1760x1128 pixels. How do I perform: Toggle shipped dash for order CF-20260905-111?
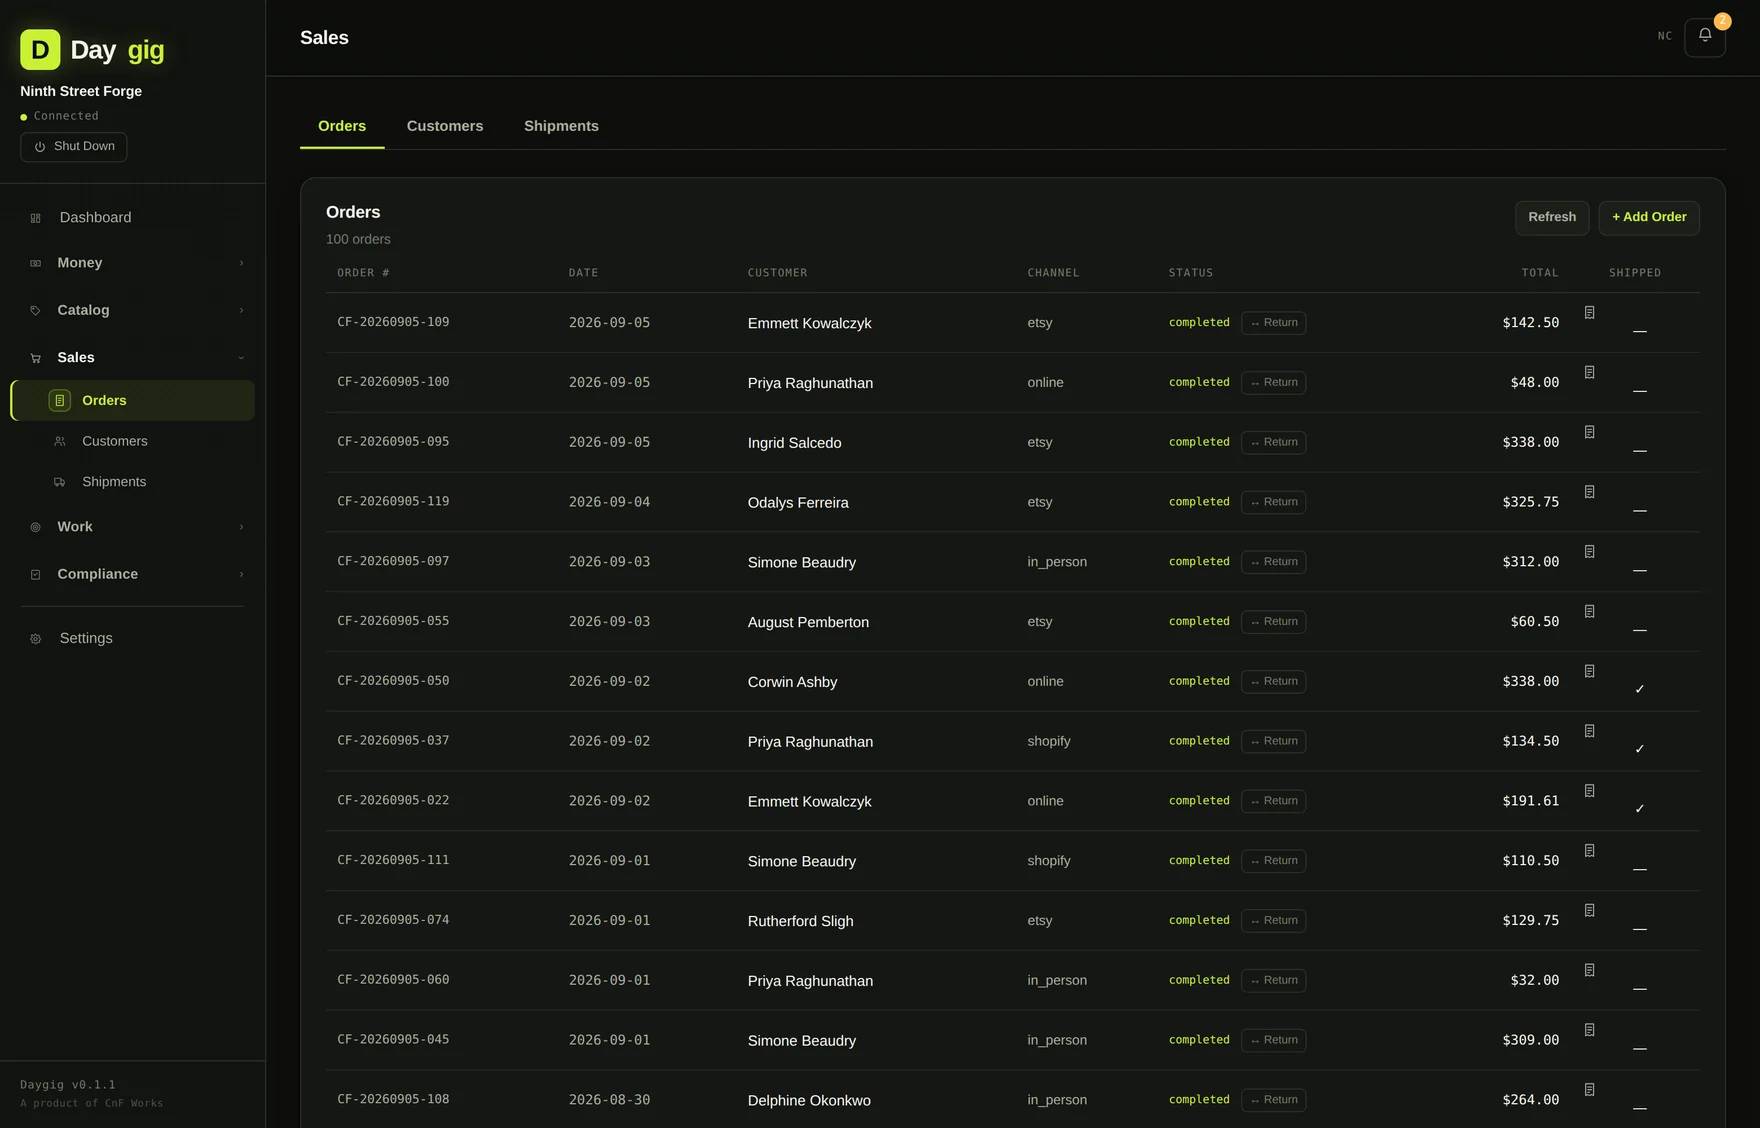tap(1640, 869)
